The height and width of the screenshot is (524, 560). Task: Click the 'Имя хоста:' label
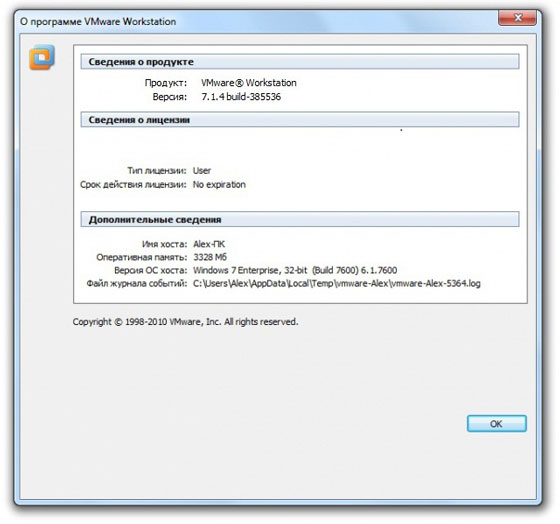click(x=164, y=244)
